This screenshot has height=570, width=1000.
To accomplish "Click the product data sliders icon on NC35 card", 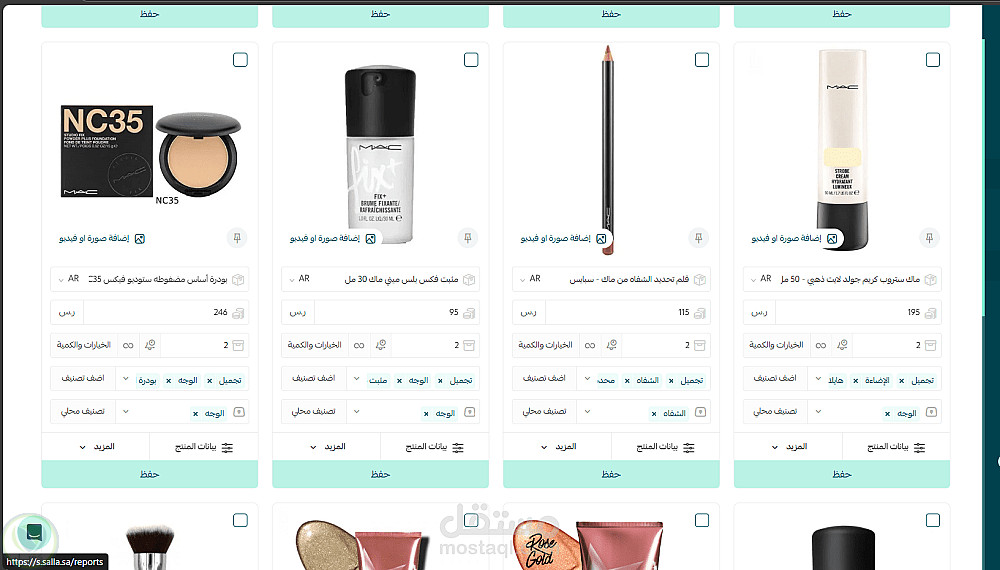I will 227,447.
